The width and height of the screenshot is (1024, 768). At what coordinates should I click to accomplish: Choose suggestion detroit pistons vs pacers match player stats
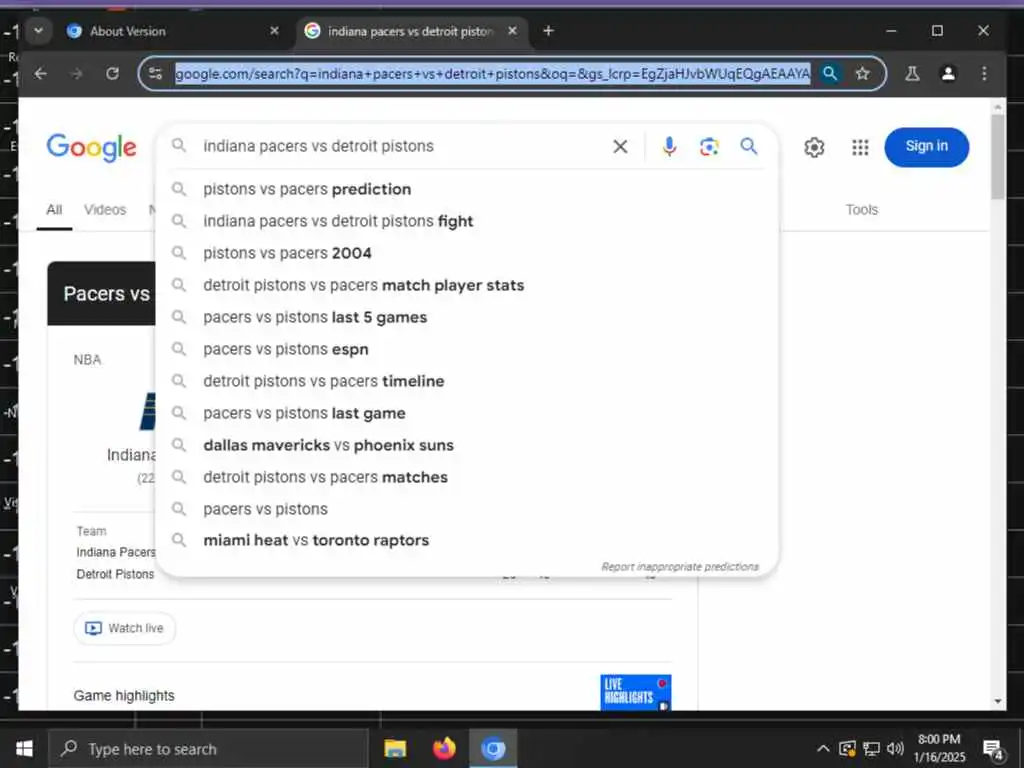[x=467, y=285]
